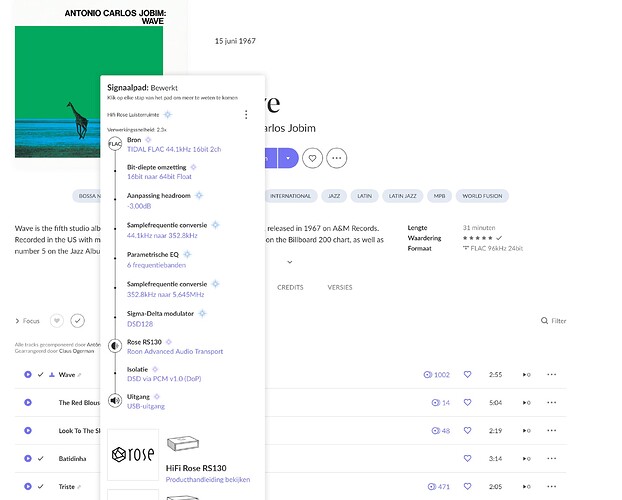The width and height of the screenshot is (622, 500).
Task: Open more options for Look To The Sky
Action: [x=551, y=431]
